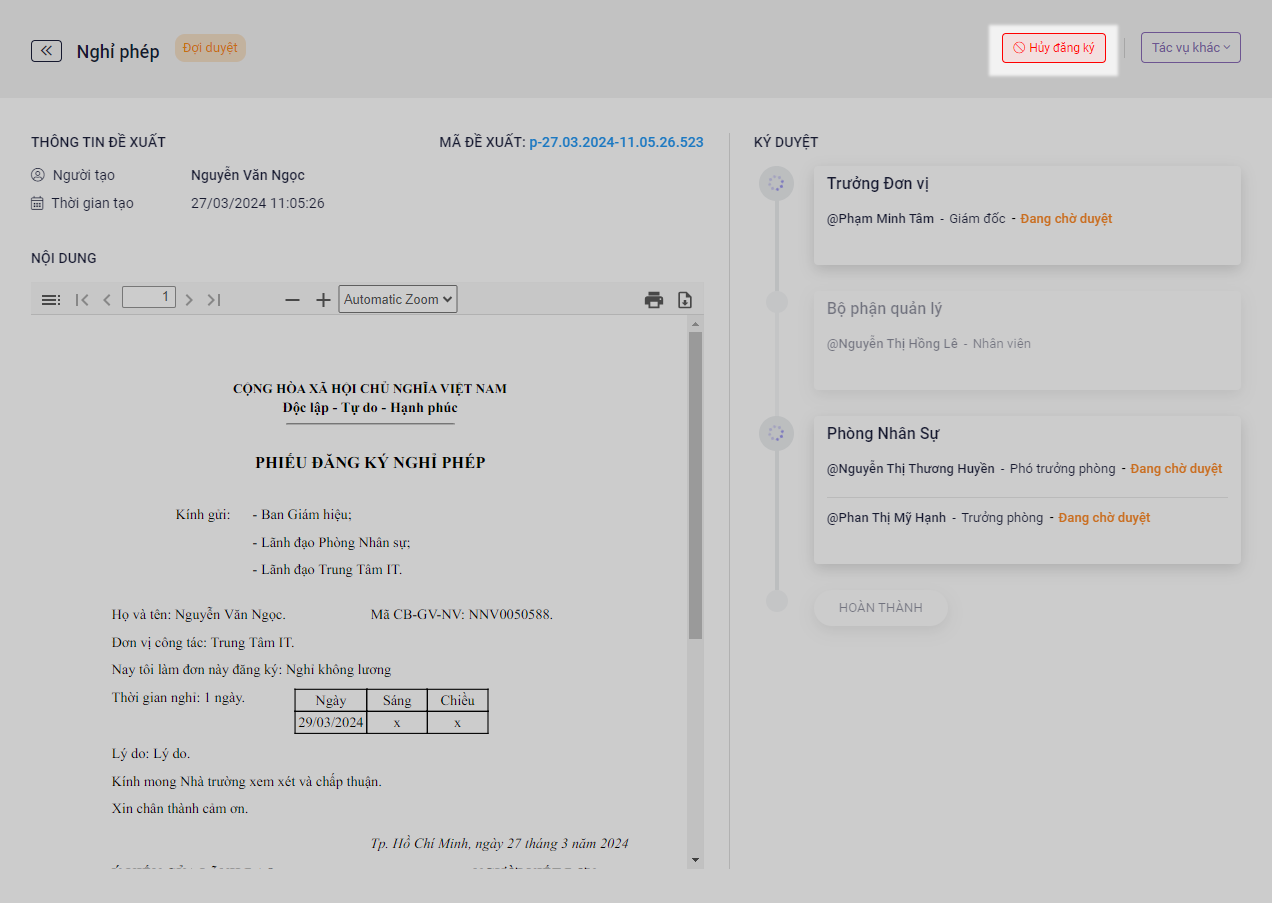
Task: Open the Automatic Zoom dropdown
Action: 398,299
